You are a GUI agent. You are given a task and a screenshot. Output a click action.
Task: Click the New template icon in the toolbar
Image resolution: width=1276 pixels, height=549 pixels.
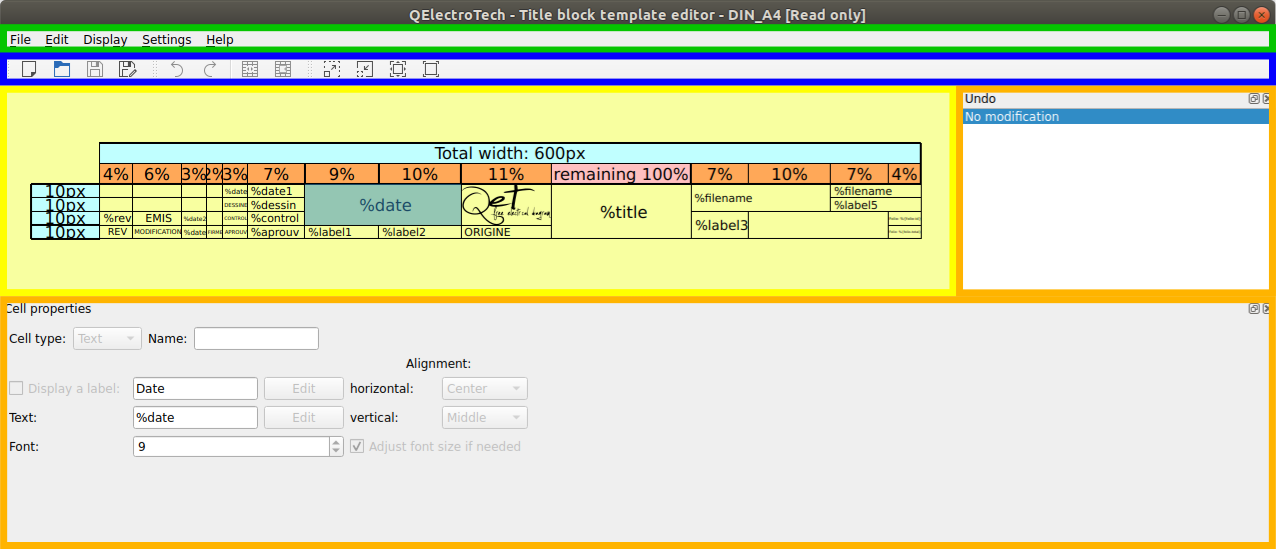point(29,69)
